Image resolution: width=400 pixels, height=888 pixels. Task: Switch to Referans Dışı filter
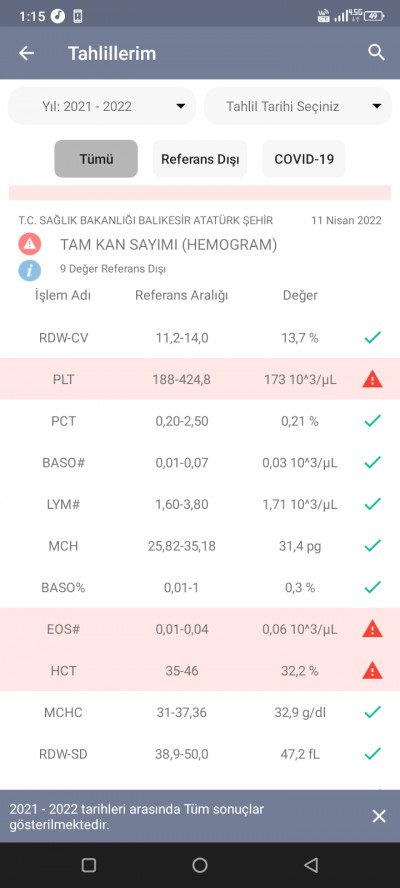(x=200, y=159)
